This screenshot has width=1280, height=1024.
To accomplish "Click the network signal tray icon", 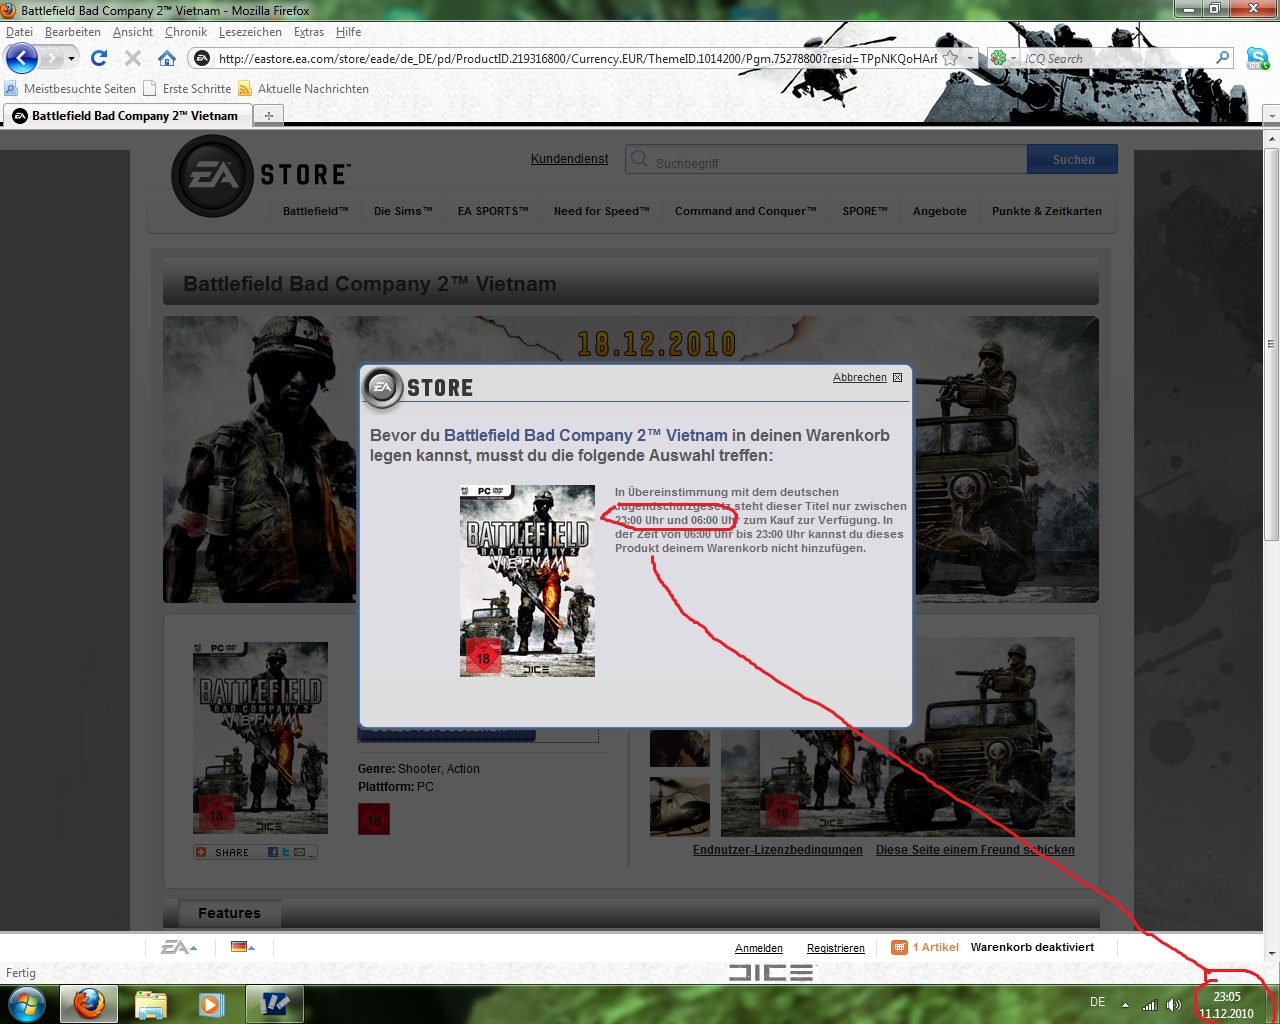I will coord(1150,1004).
